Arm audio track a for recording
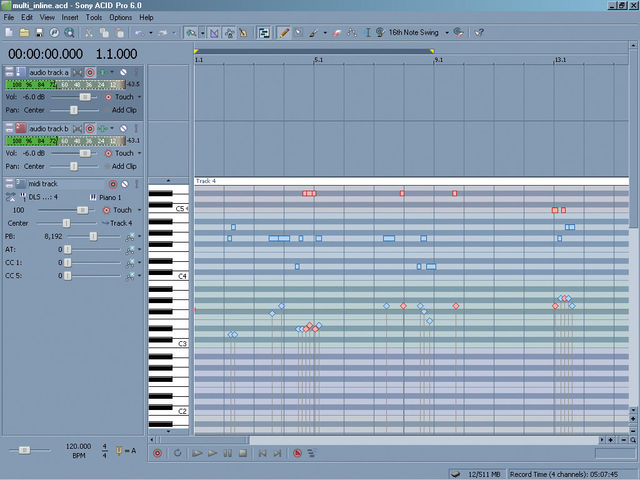 tap(90, 73)
